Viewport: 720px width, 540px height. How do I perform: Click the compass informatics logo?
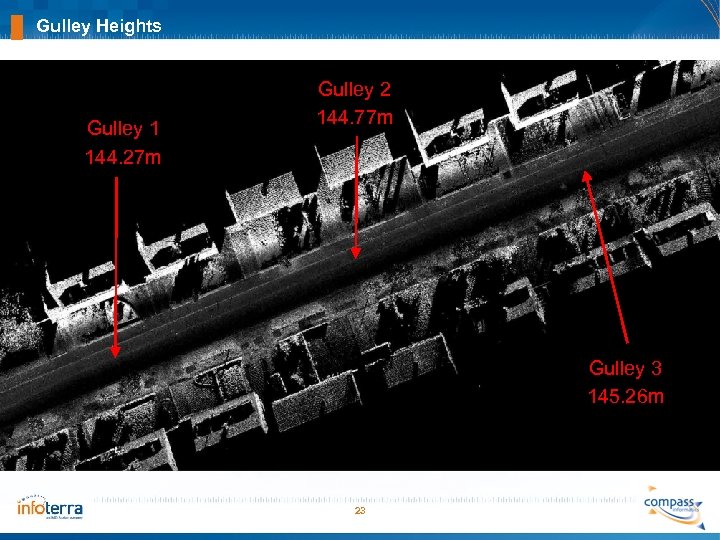click(675, 507)
